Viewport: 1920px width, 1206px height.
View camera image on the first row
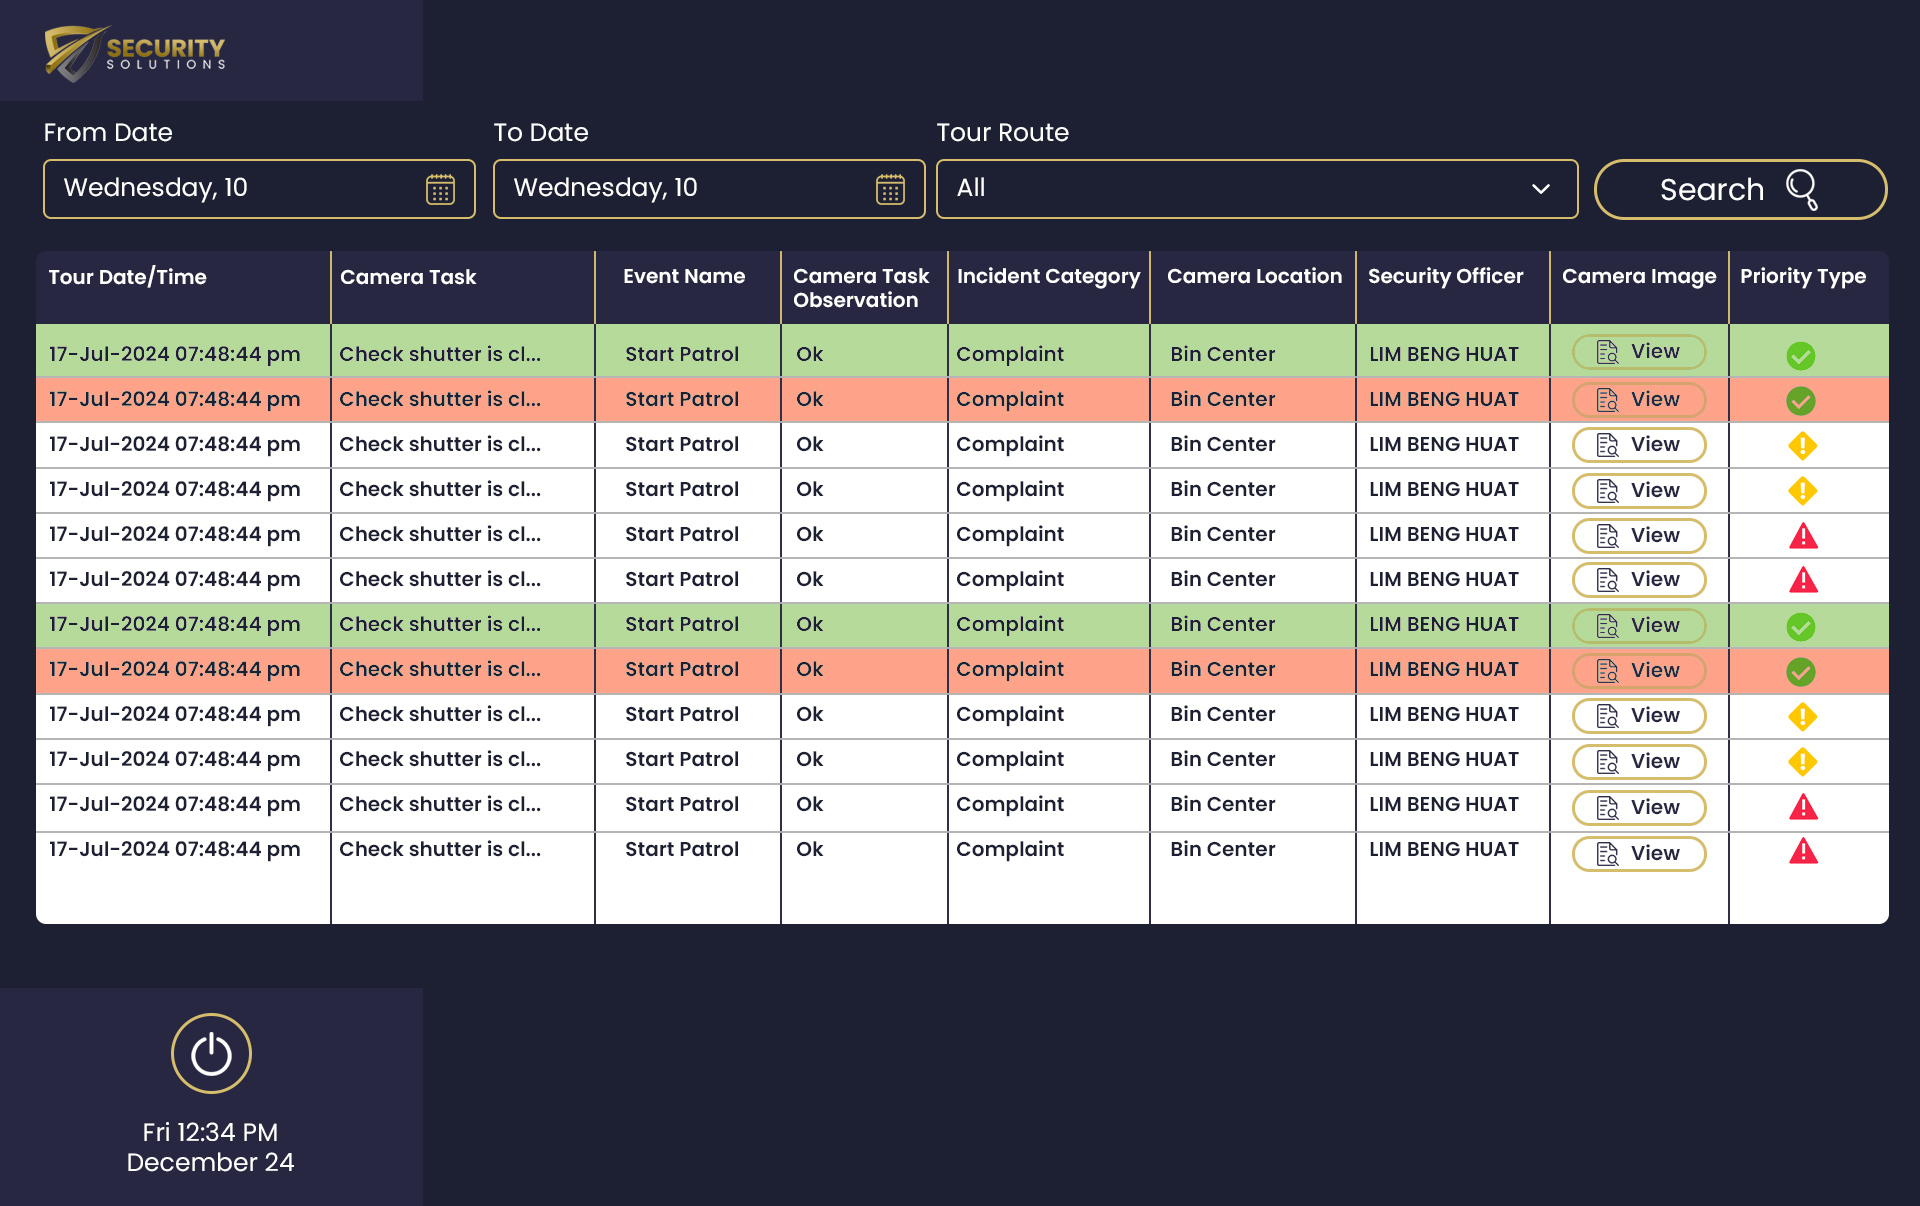[x=1638, y=352]
